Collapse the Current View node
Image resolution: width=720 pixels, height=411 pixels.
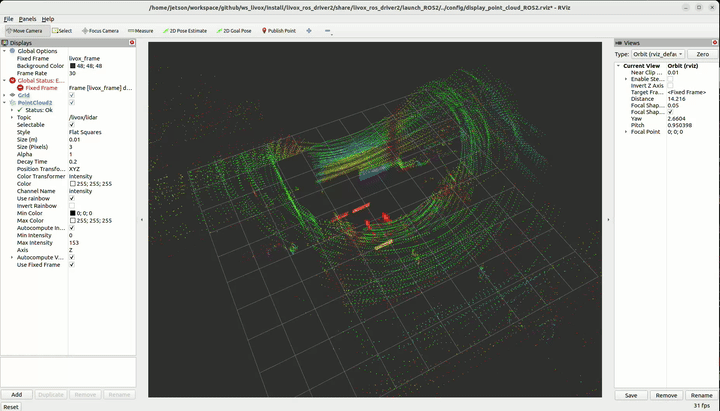coord(618,66)
